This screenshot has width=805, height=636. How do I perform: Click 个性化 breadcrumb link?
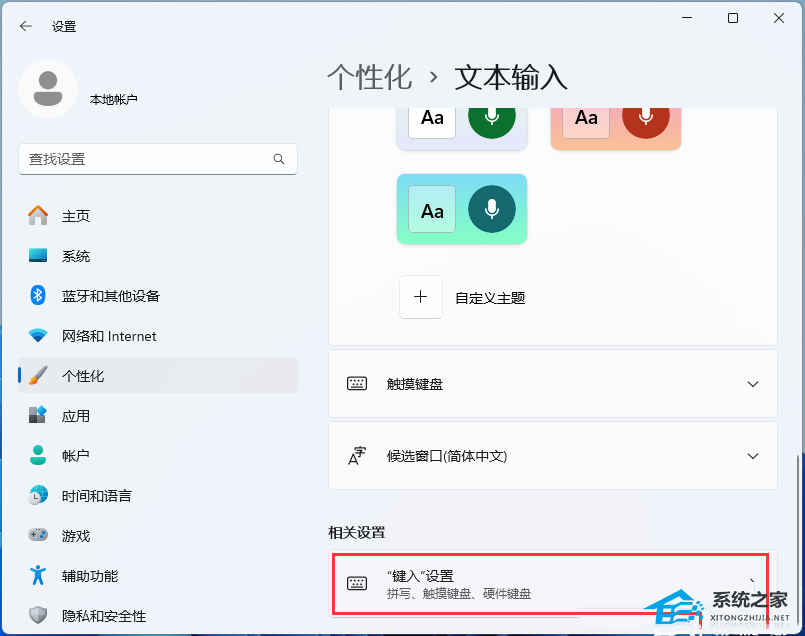point(370,78)
